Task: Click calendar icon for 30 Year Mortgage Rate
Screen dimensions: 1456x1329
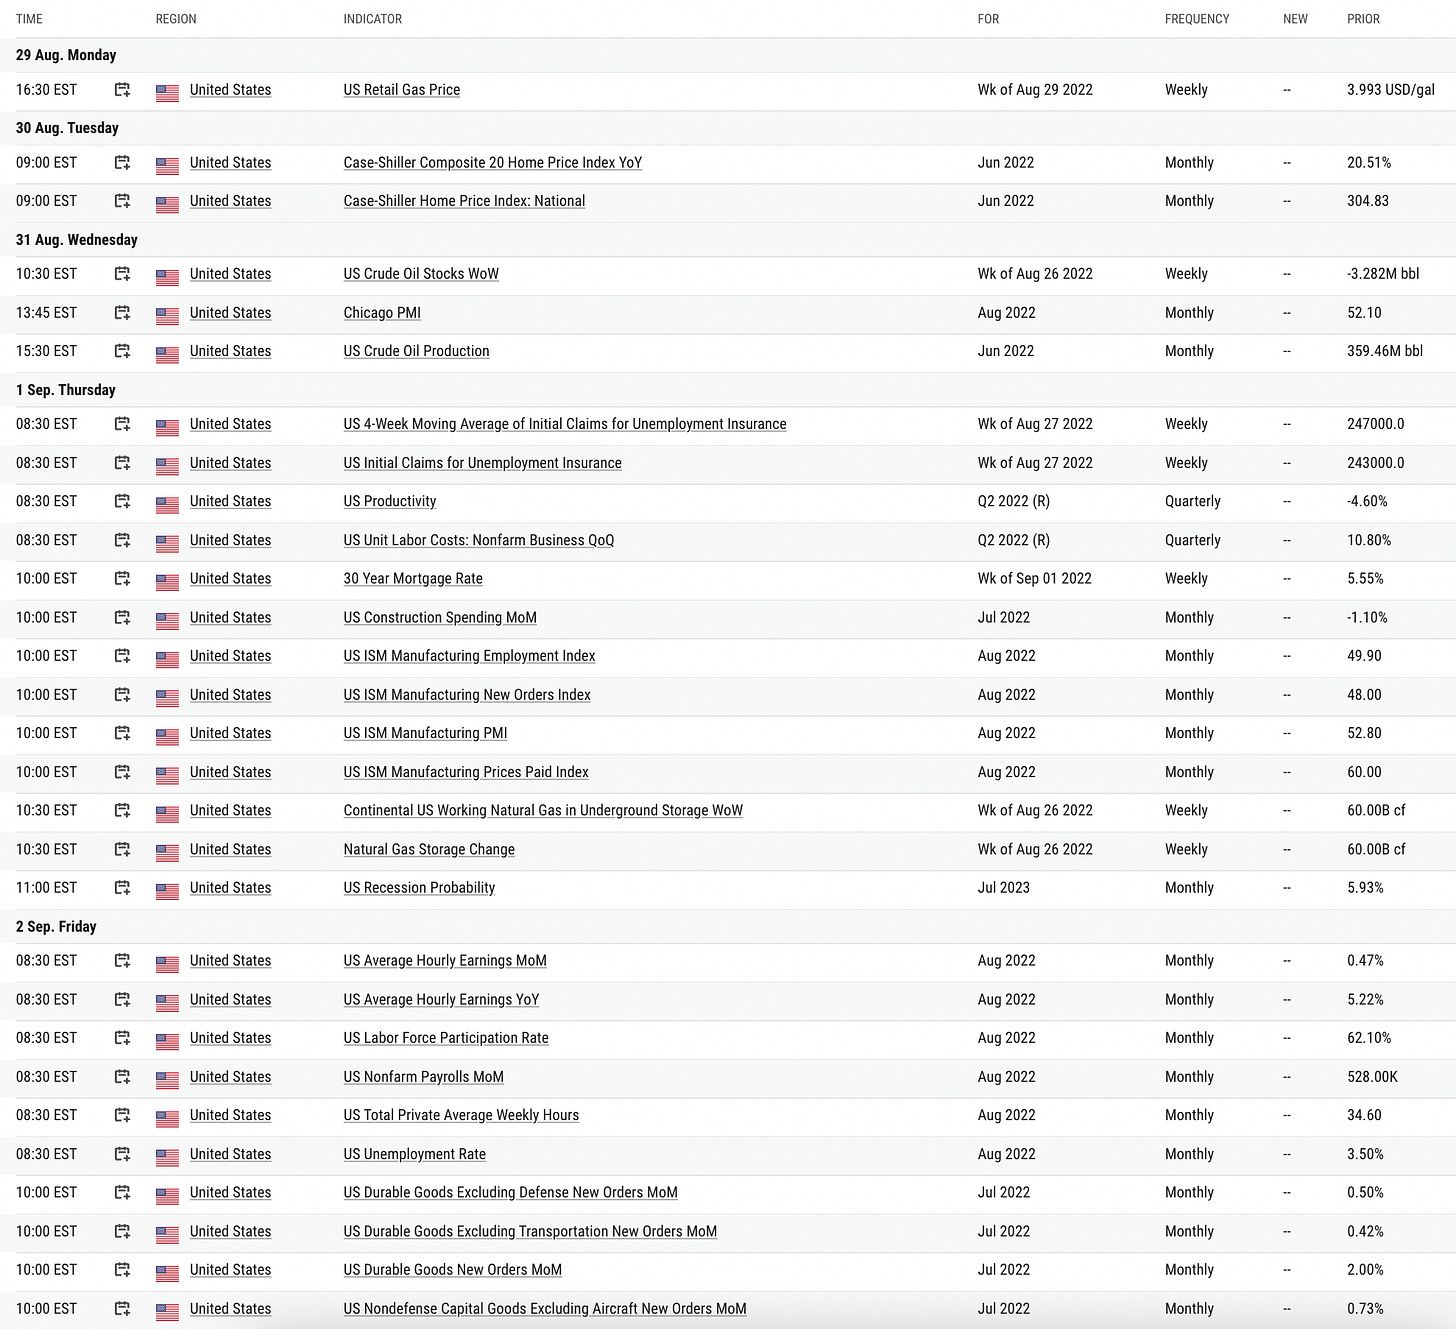Action: [122, 578]
